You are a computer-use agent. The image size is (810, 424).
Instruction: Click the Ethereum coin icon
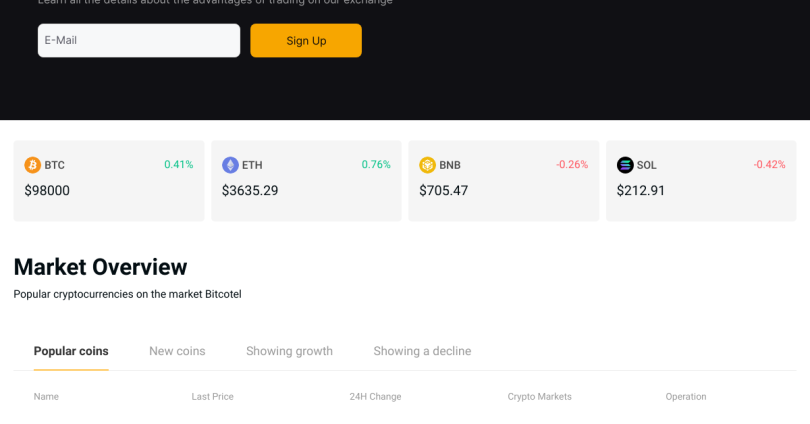coord(230,165)
